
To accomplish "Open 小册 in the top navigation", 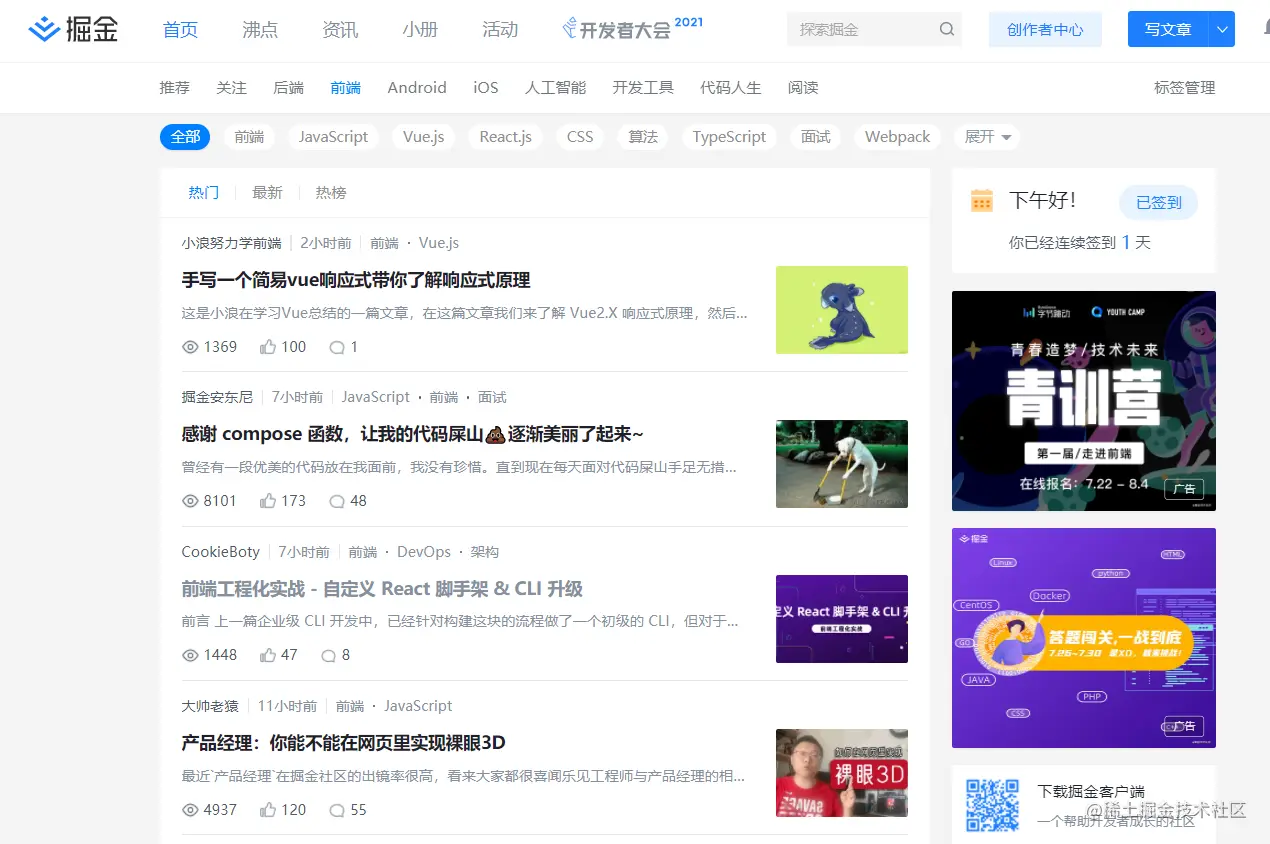I will tap(420, 29).
